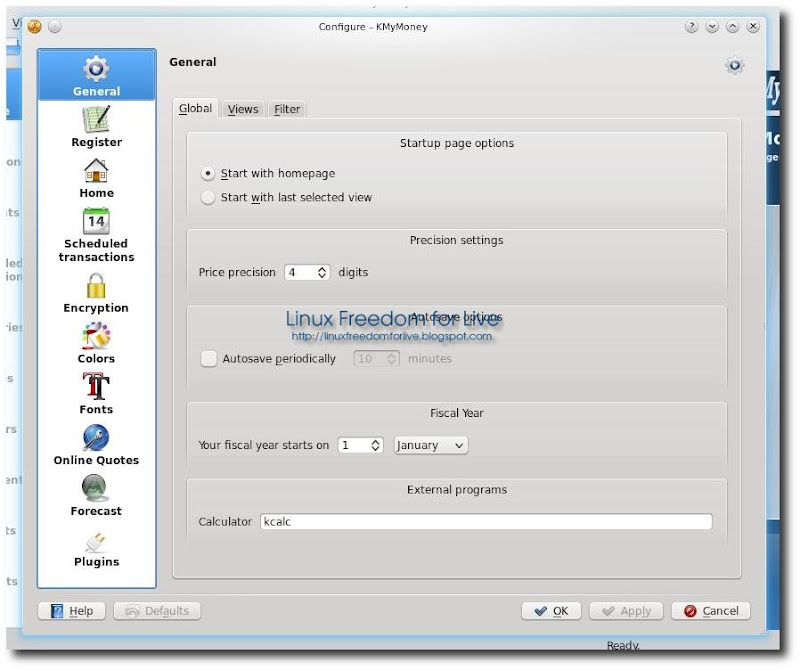Click the Price precision value field

pyautogui.click(x=301, y=272)
